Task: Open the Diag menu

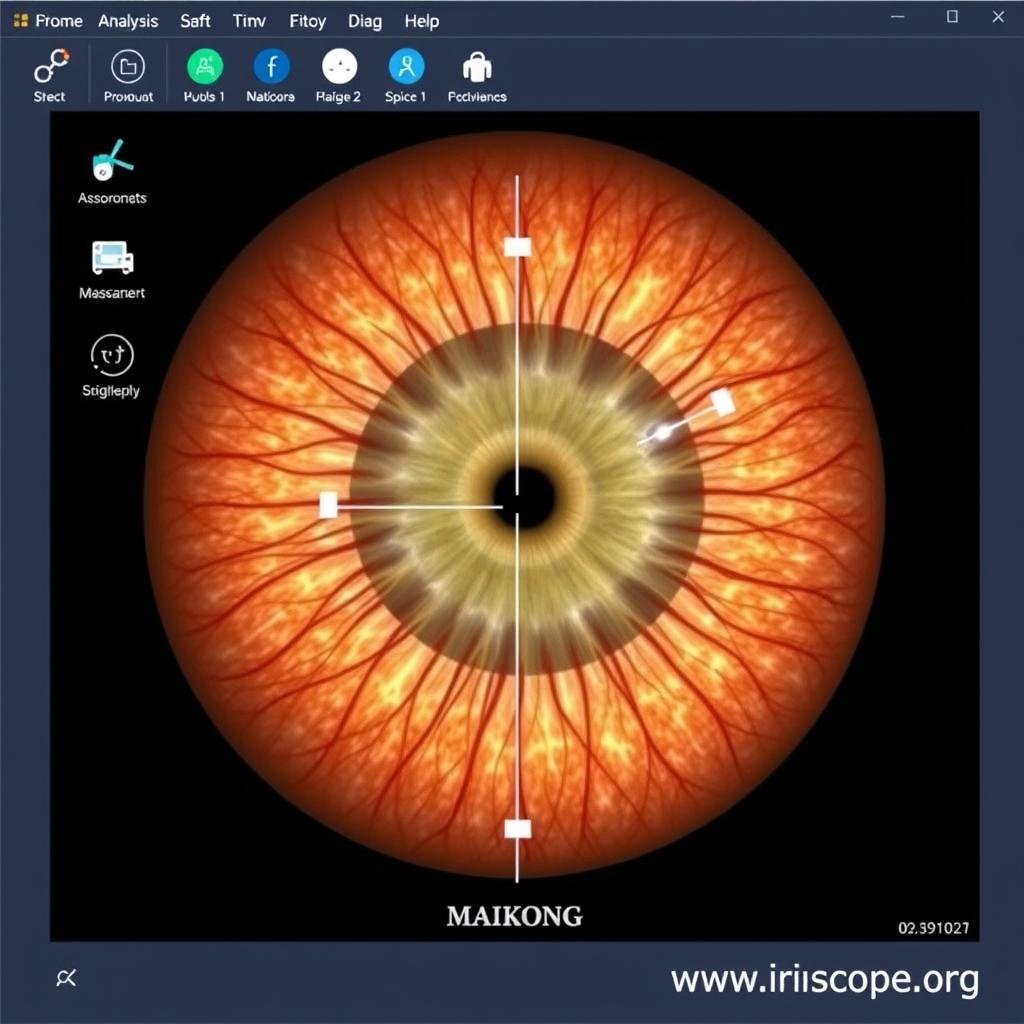Action: (364, 20)
